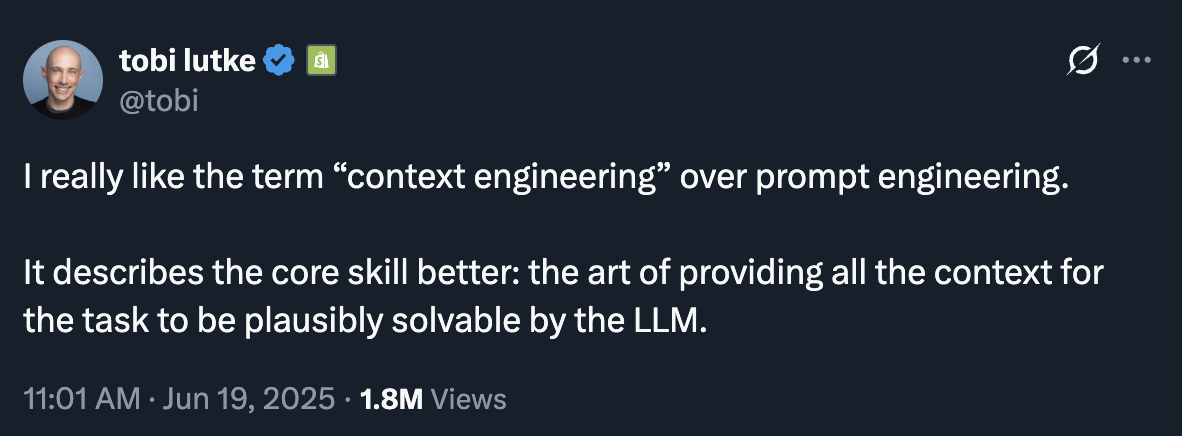Click the blue verified checkmark badge
This screenshot has height=436, width=1182.
coord(279,60)
